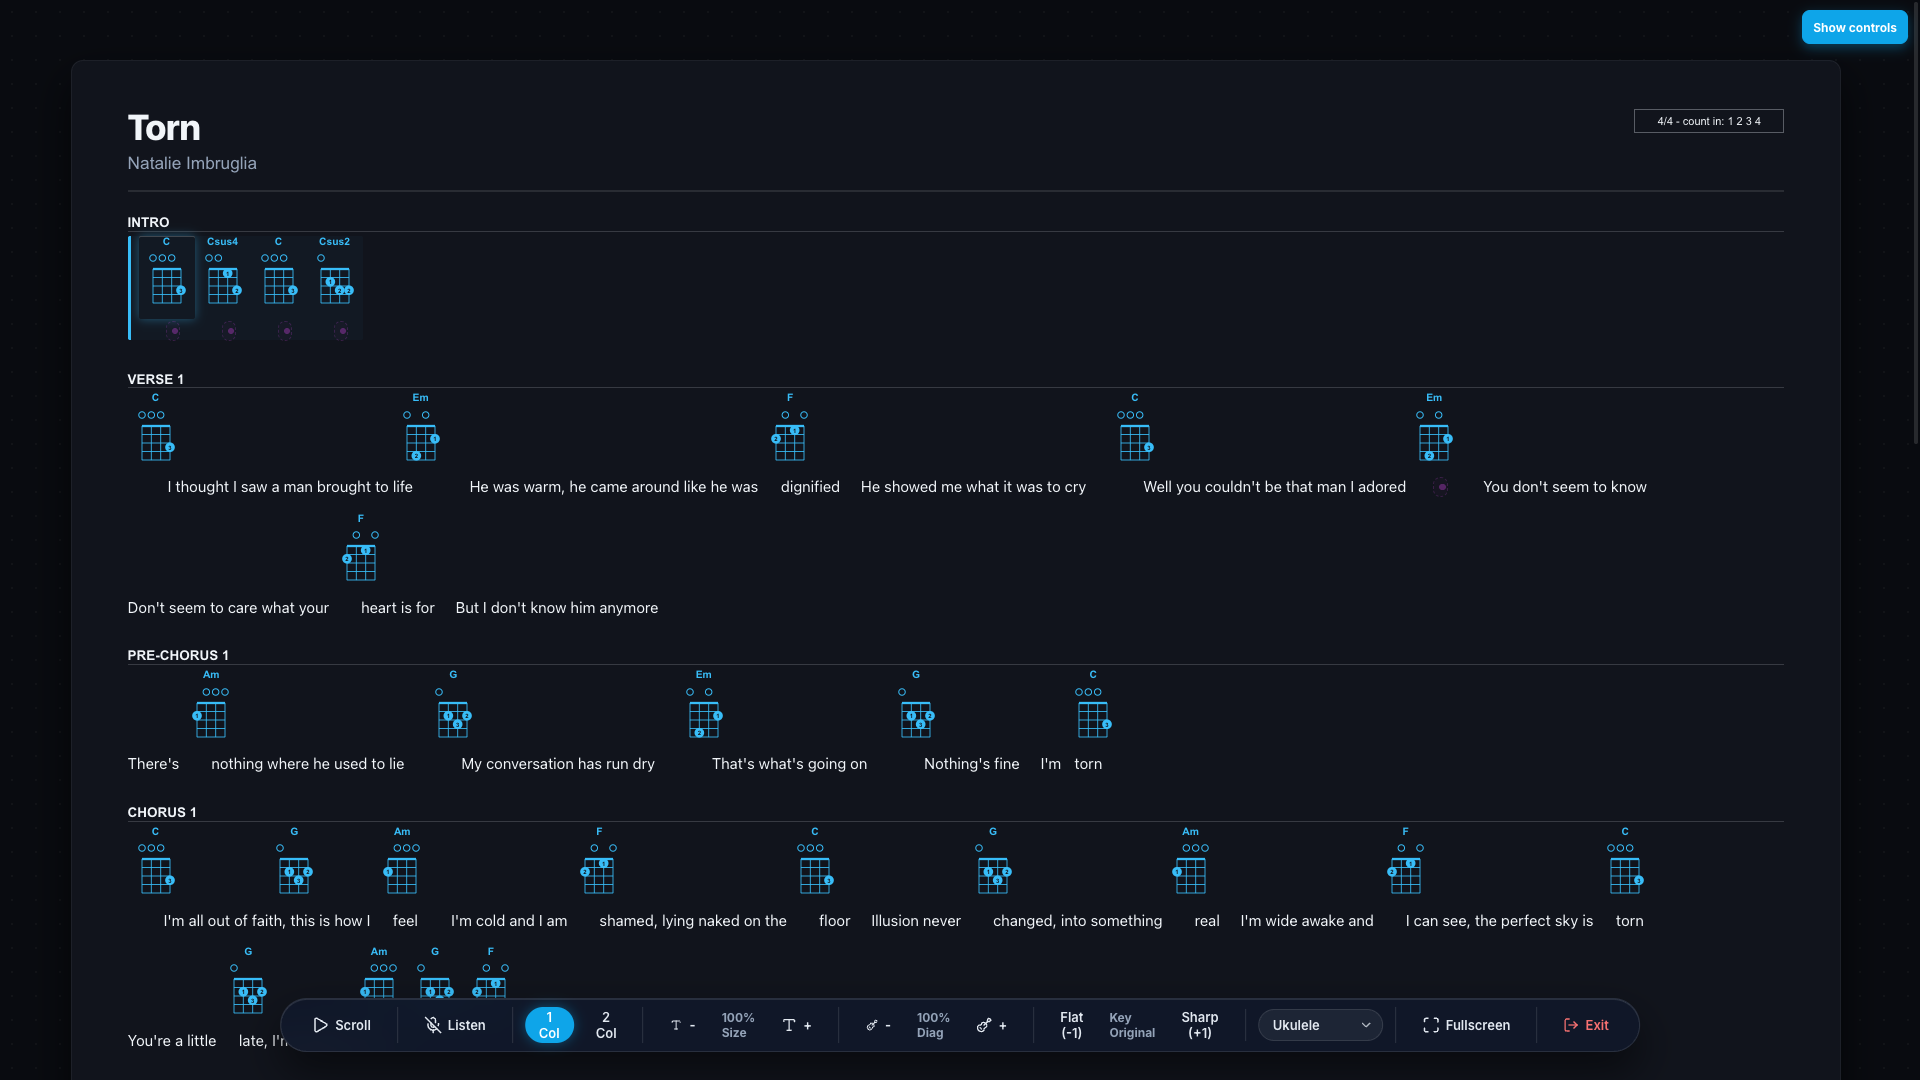Click G chord above "changed, into something"

tap(993, 862)
